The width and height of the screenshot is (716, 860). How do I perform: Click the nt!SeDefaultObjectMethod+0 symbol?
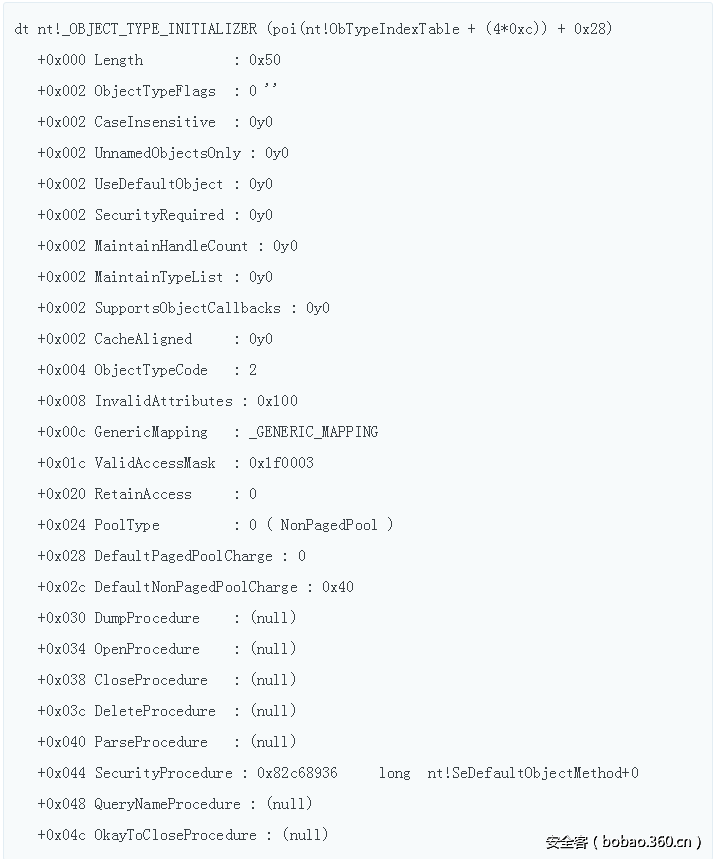click(532, 773)
